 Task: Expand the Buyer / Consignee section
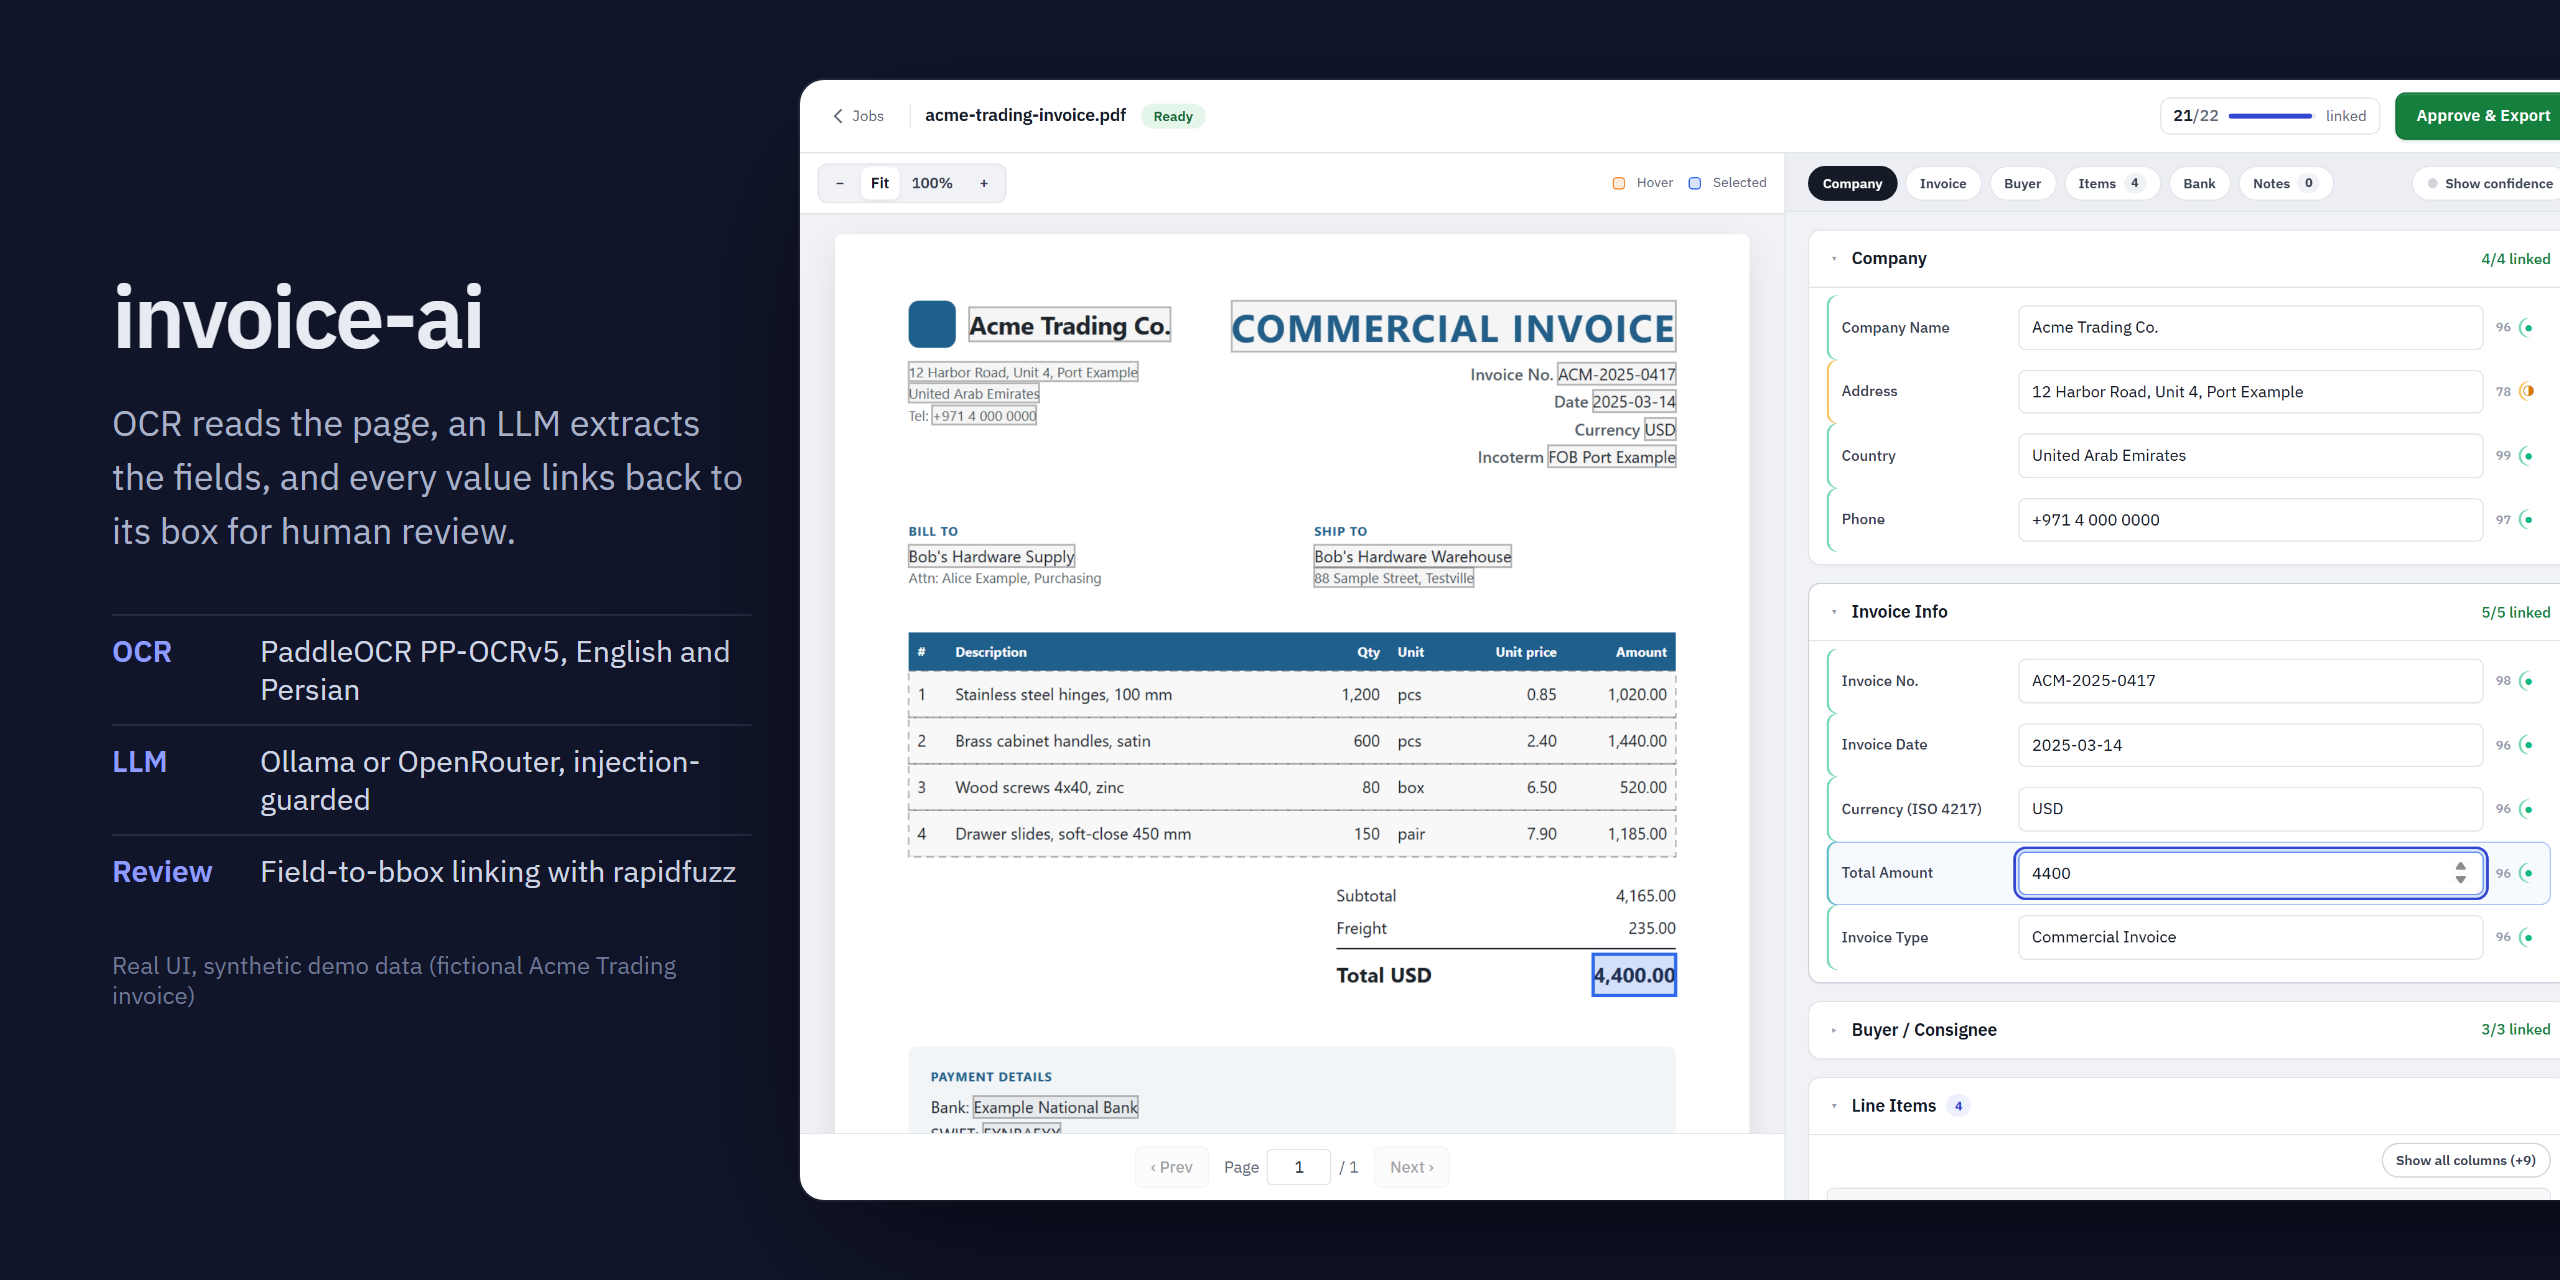(1834, 1030)
